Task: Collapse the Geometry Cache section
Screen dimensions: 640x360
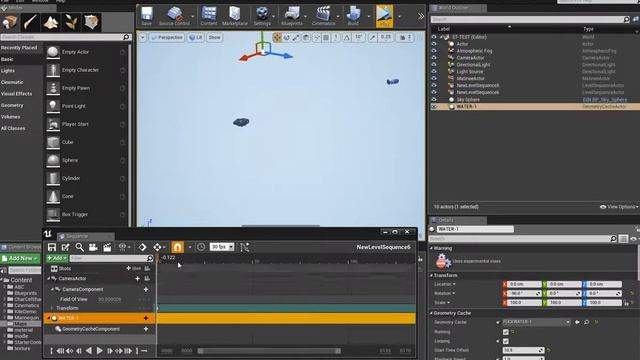Action: click(x=431, y=313)
